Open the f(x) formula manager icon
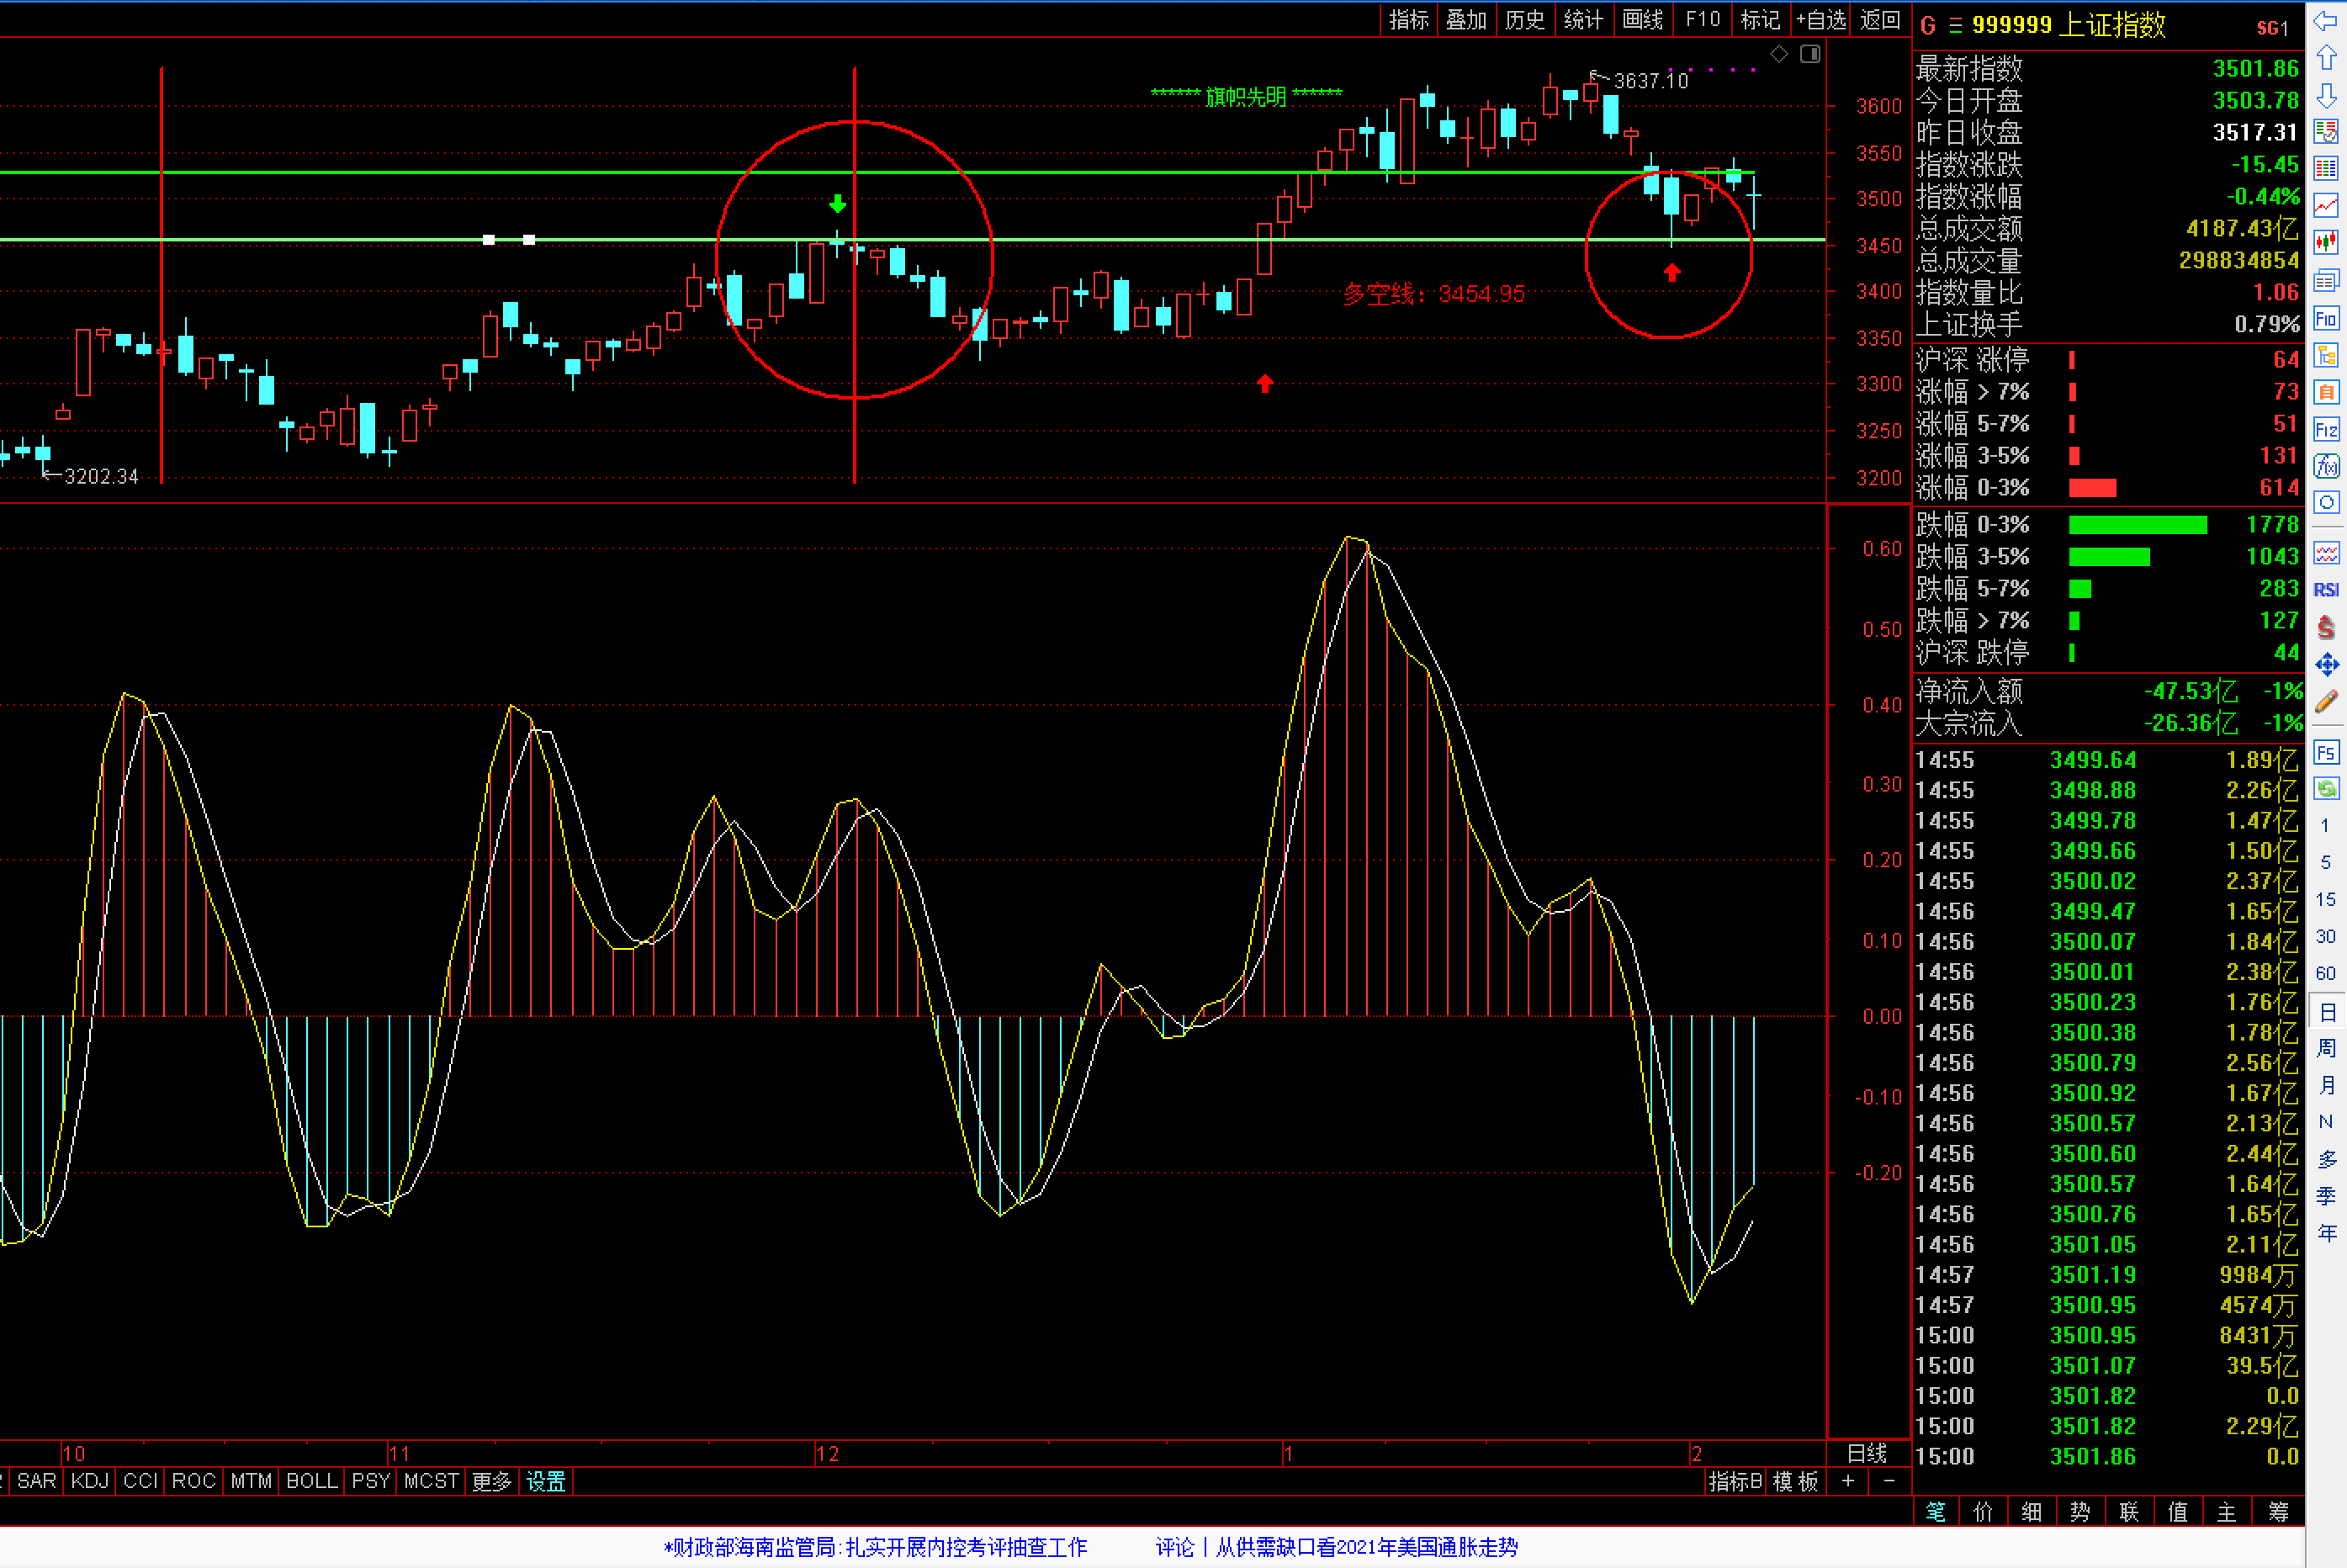The image size is (2347, 1568). [2326, 466]
